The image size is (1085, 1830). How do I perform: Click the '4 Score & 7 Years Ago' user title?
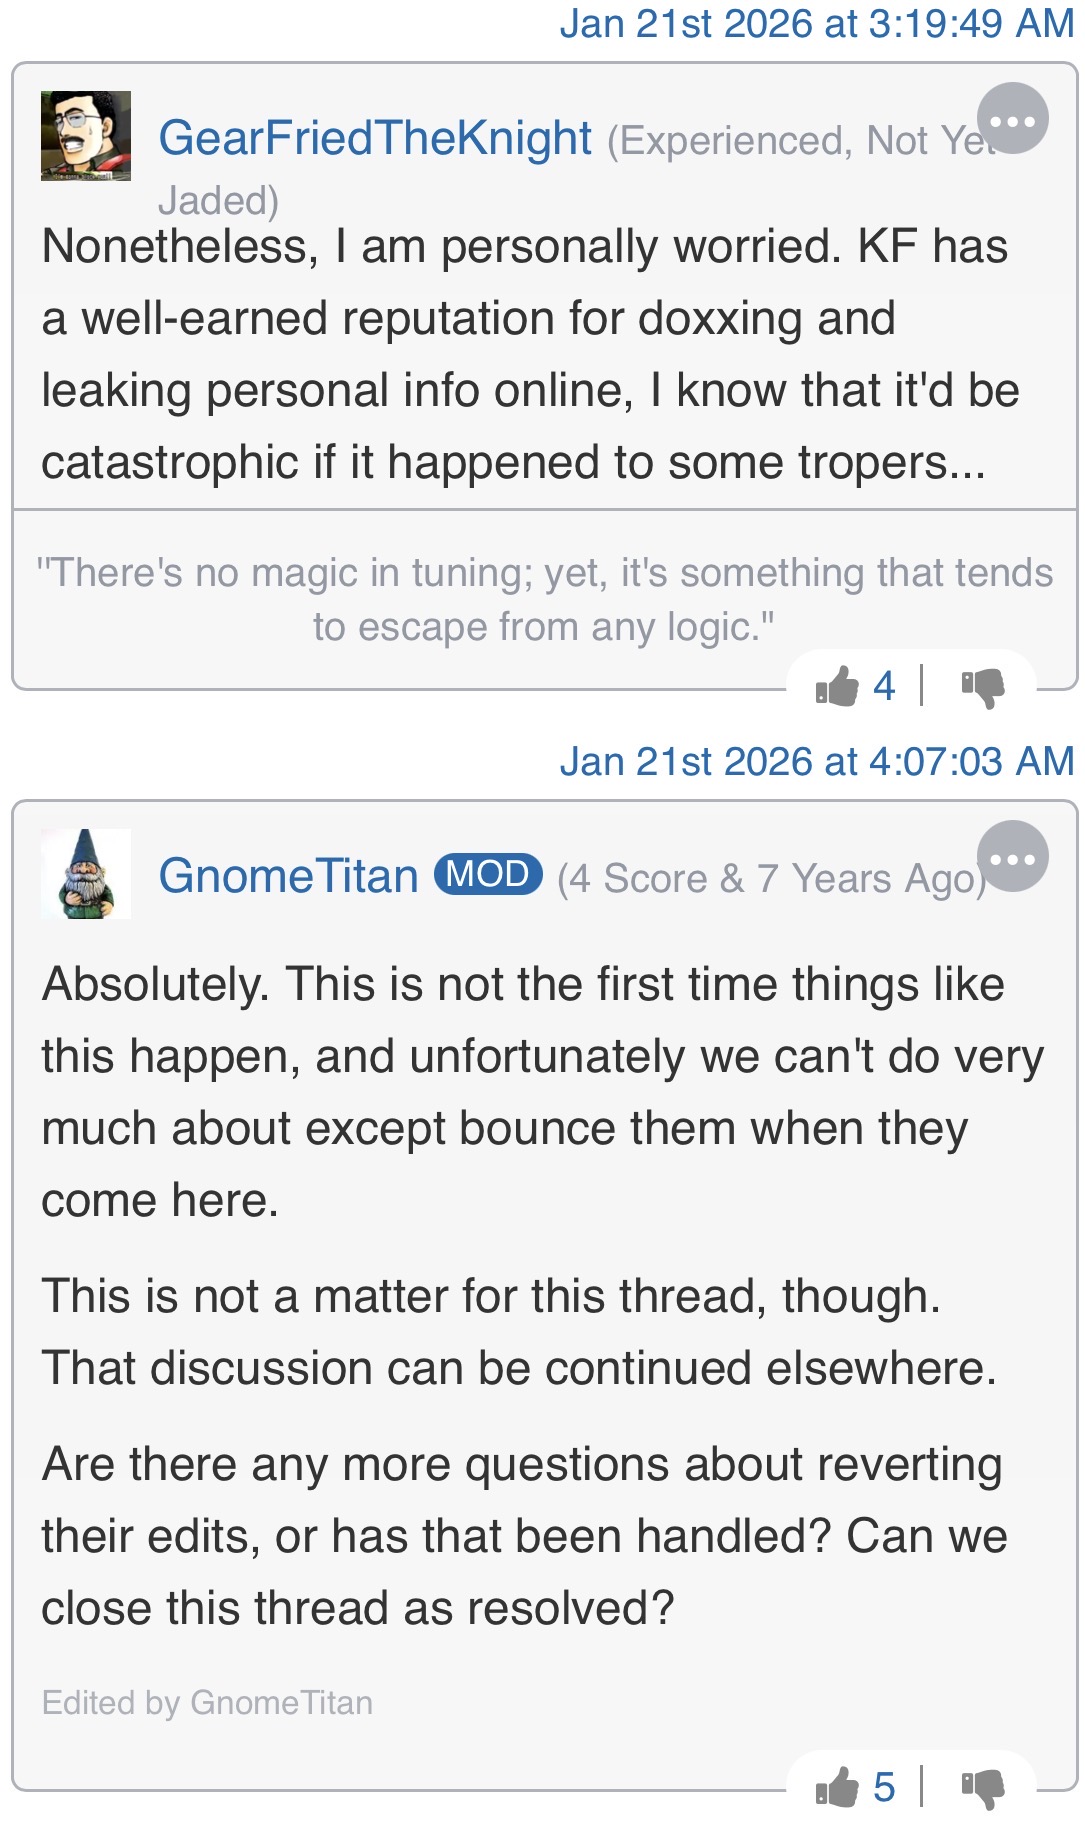tap(772, 878)
